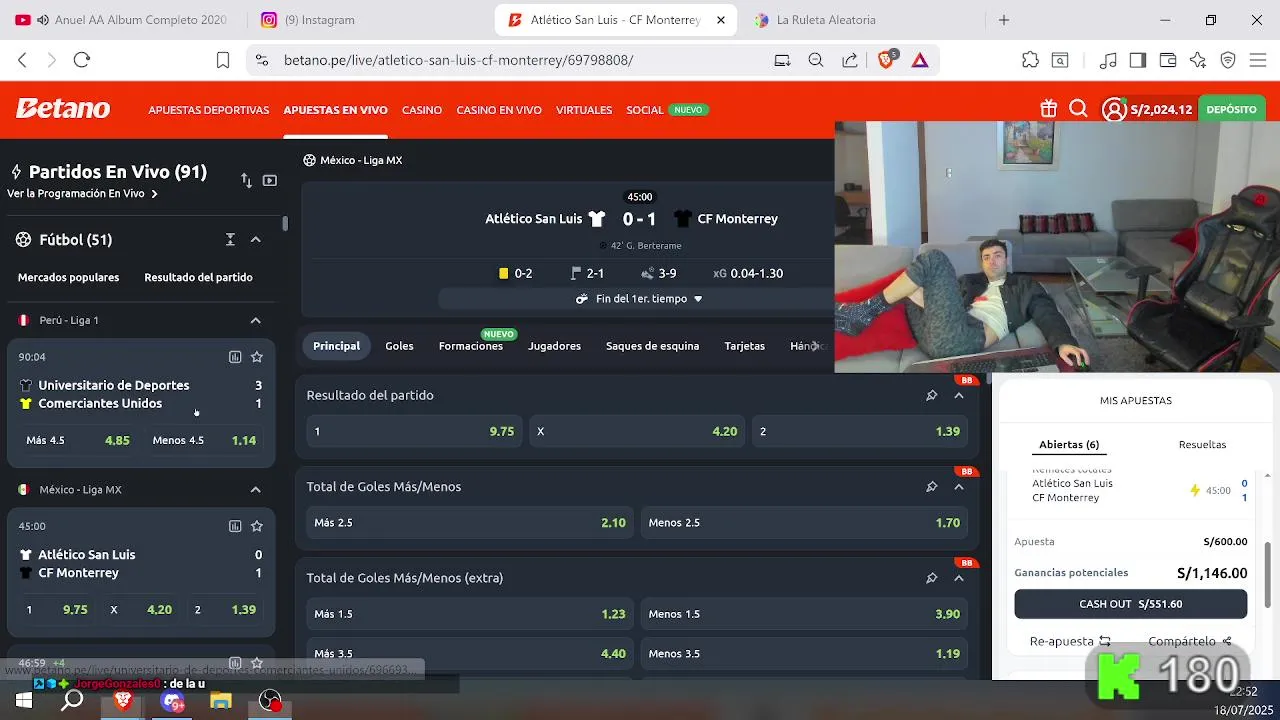Collapse the Fútbol (51) section
Viewport: 1280px width, 720px height.
point(255,240)
